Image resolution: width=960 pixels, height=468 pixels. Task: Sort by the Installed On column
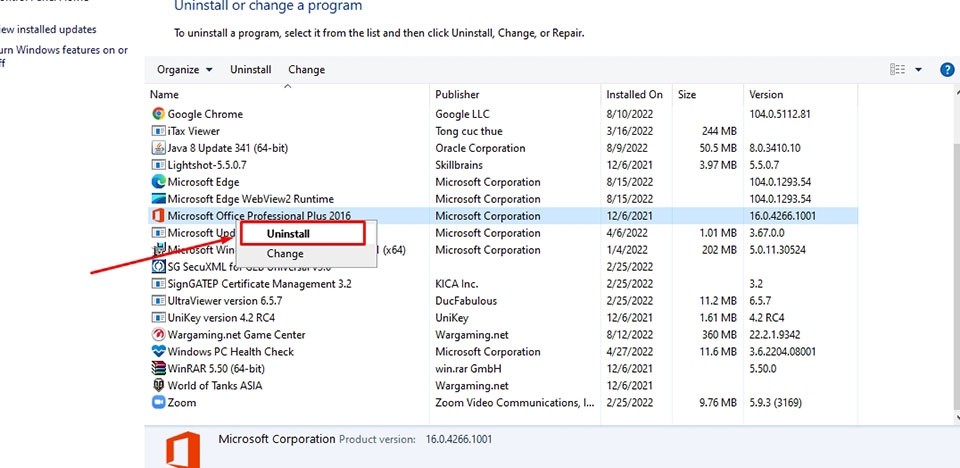(x=634, y=95)
